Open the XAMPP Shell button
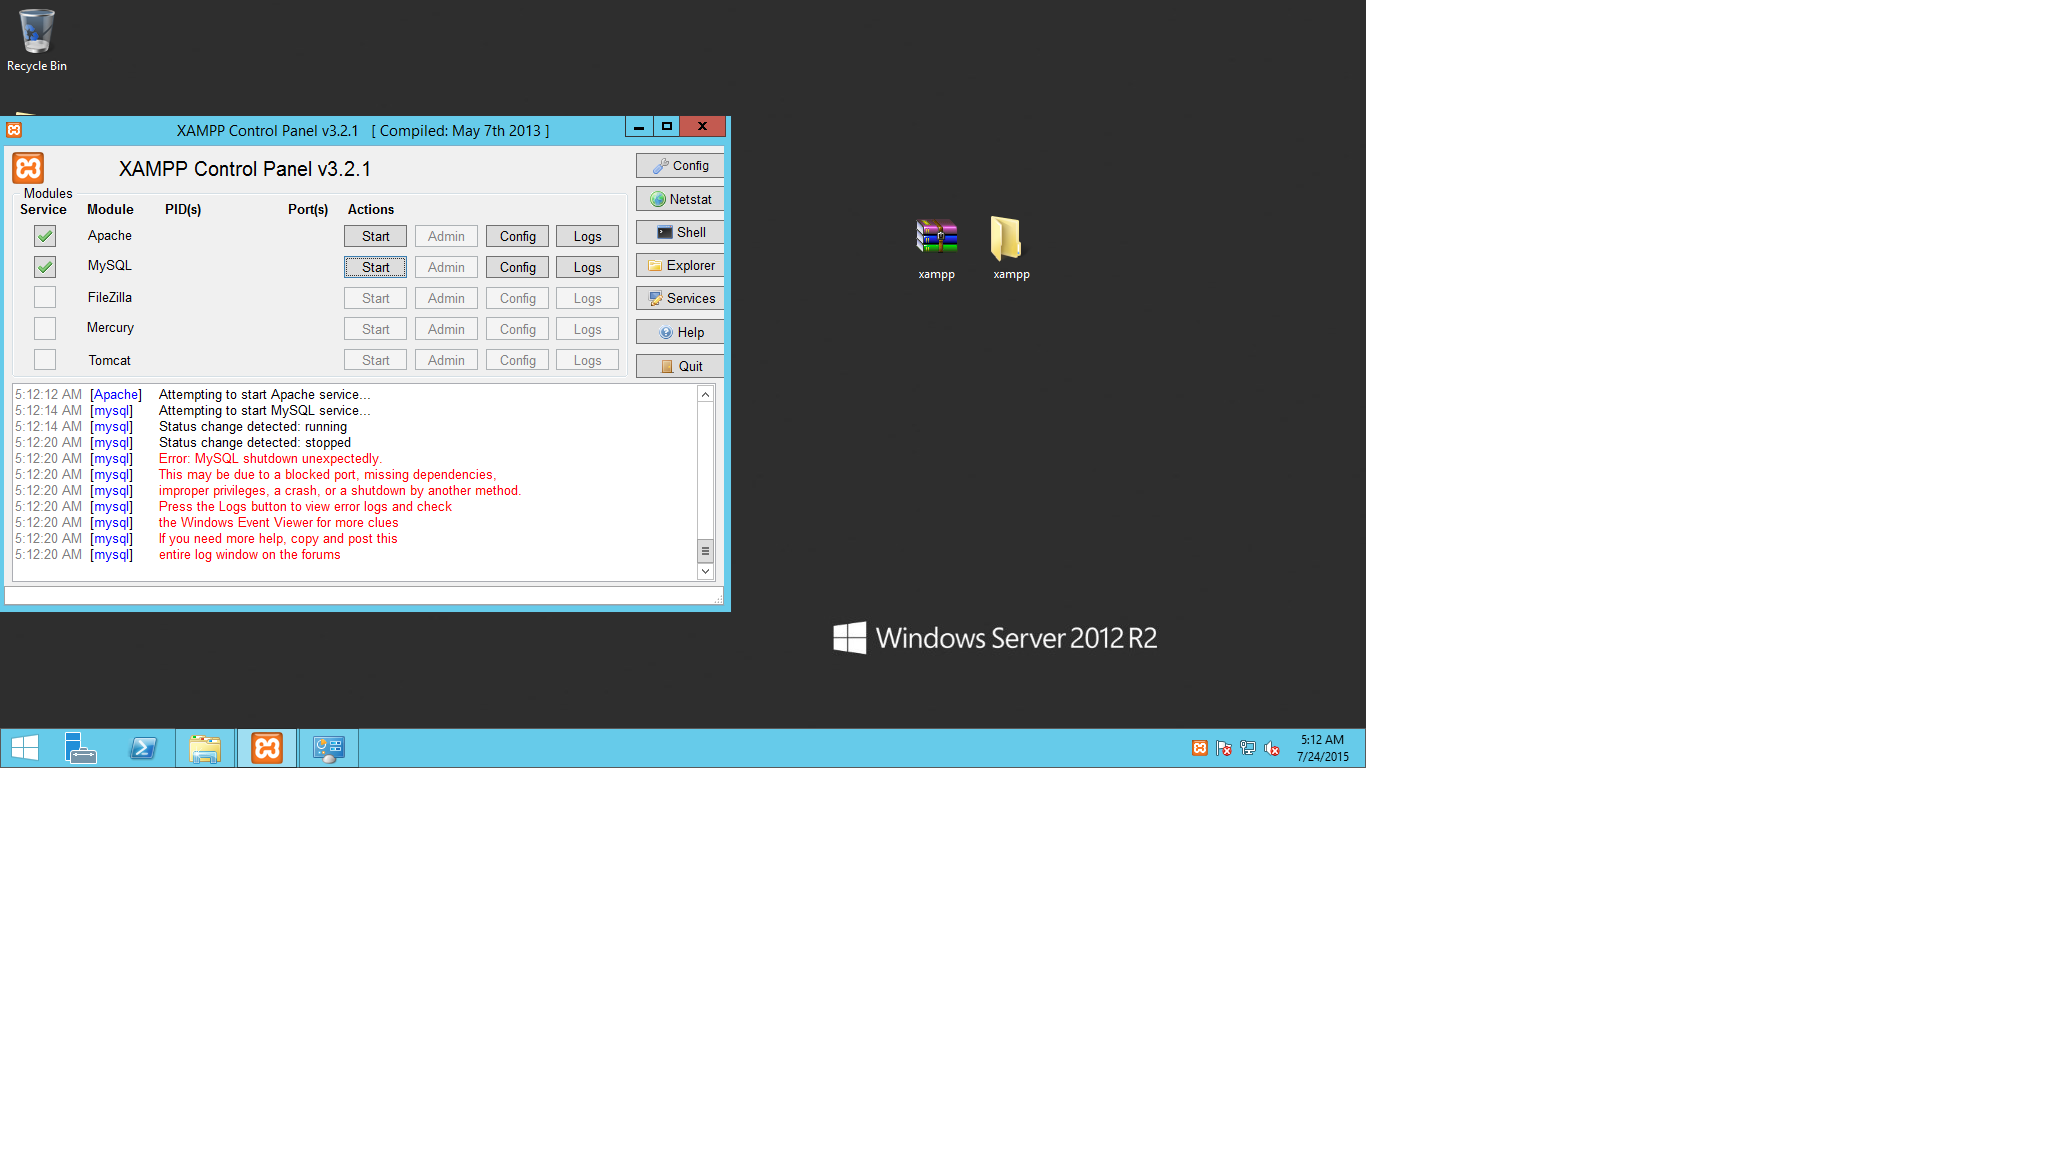Viewport: 2064px width, 1161px height. (680, 232)
